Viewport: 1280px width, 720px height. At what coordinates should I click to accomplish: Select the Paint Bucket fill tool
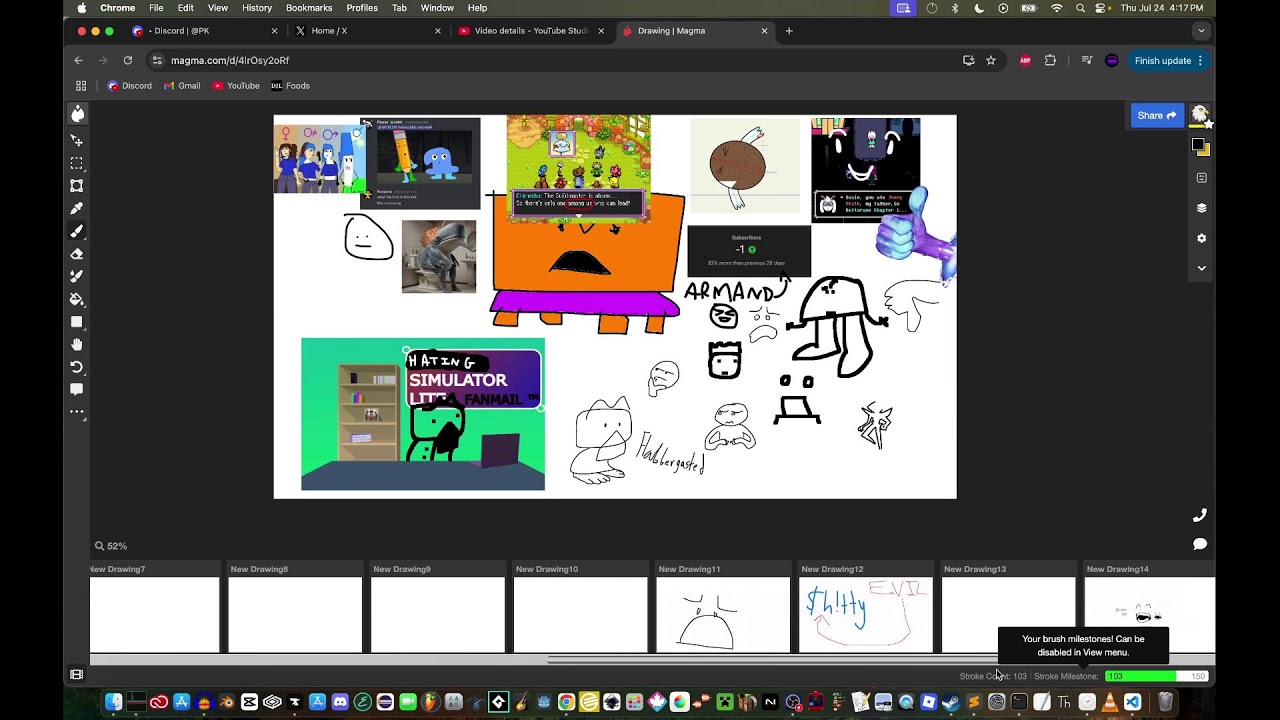pos(77,299)
